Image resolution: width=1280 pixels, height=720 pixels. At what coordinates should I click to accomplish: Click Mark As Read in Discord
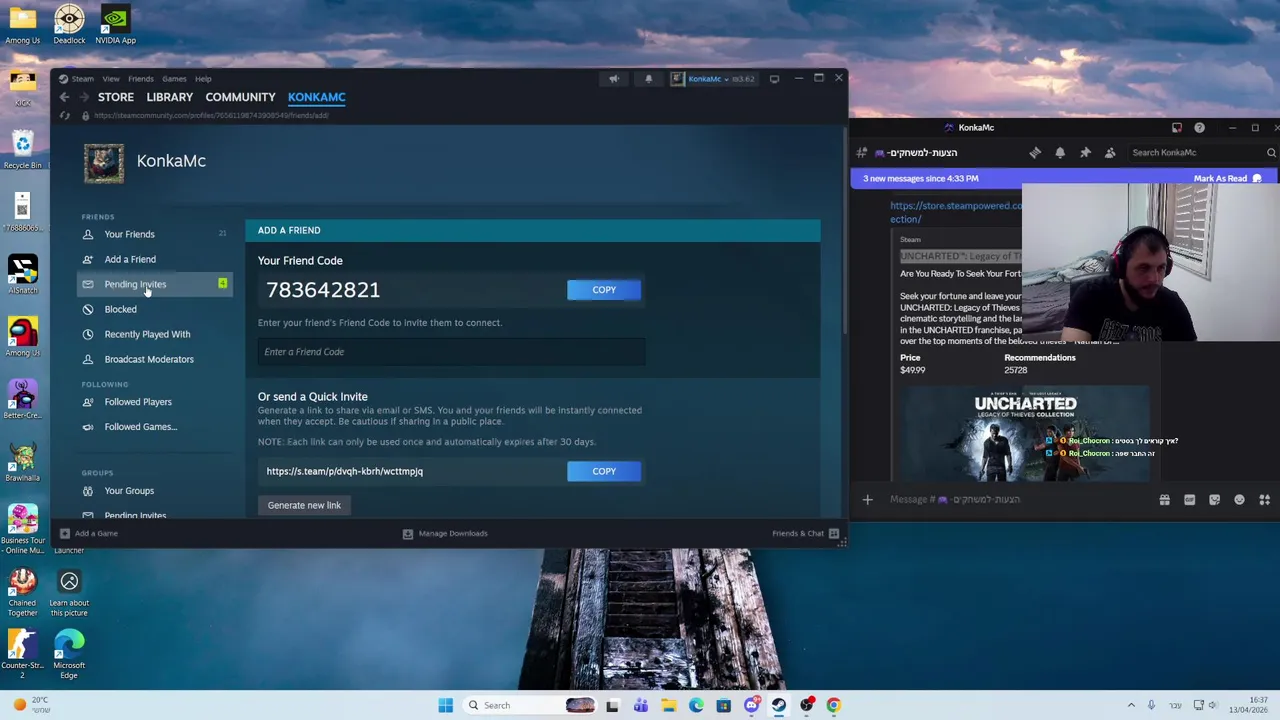click(1227, 178)
